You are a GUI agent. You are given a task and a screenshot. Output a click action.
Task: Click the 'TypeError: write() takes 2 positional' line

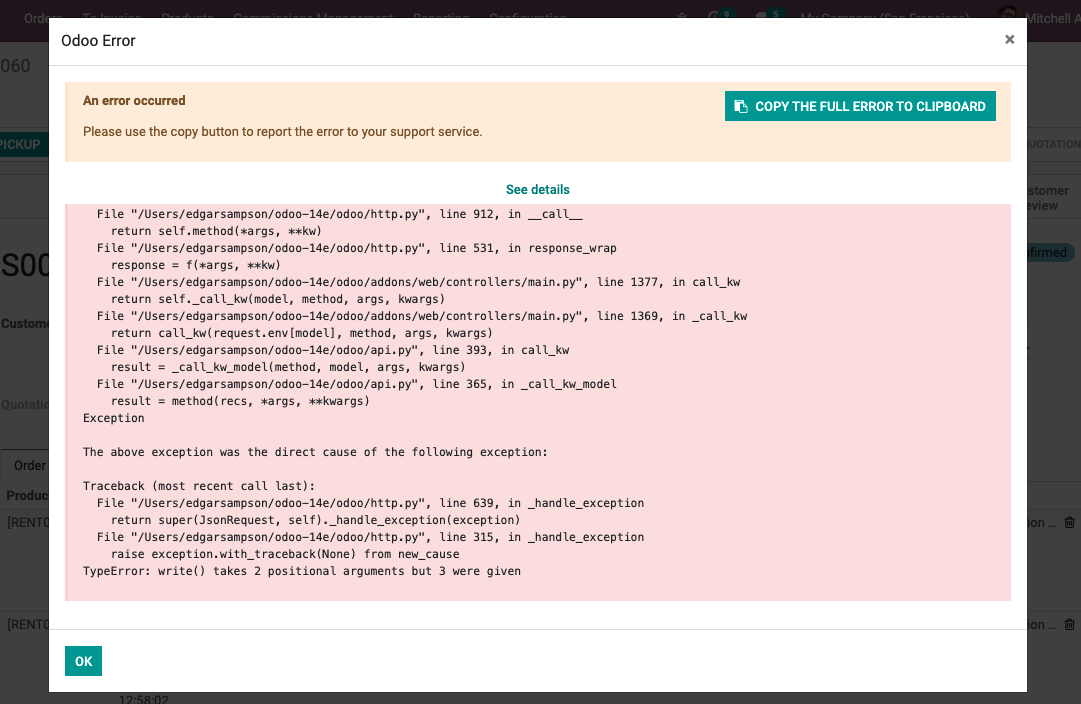tap(302, 571)
